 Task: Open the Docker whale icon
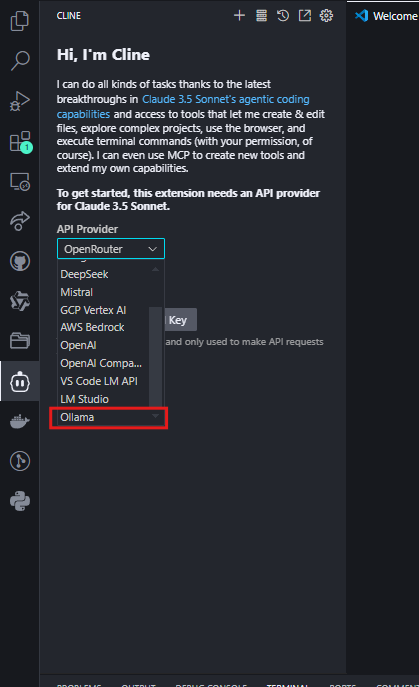pos(20,421)
